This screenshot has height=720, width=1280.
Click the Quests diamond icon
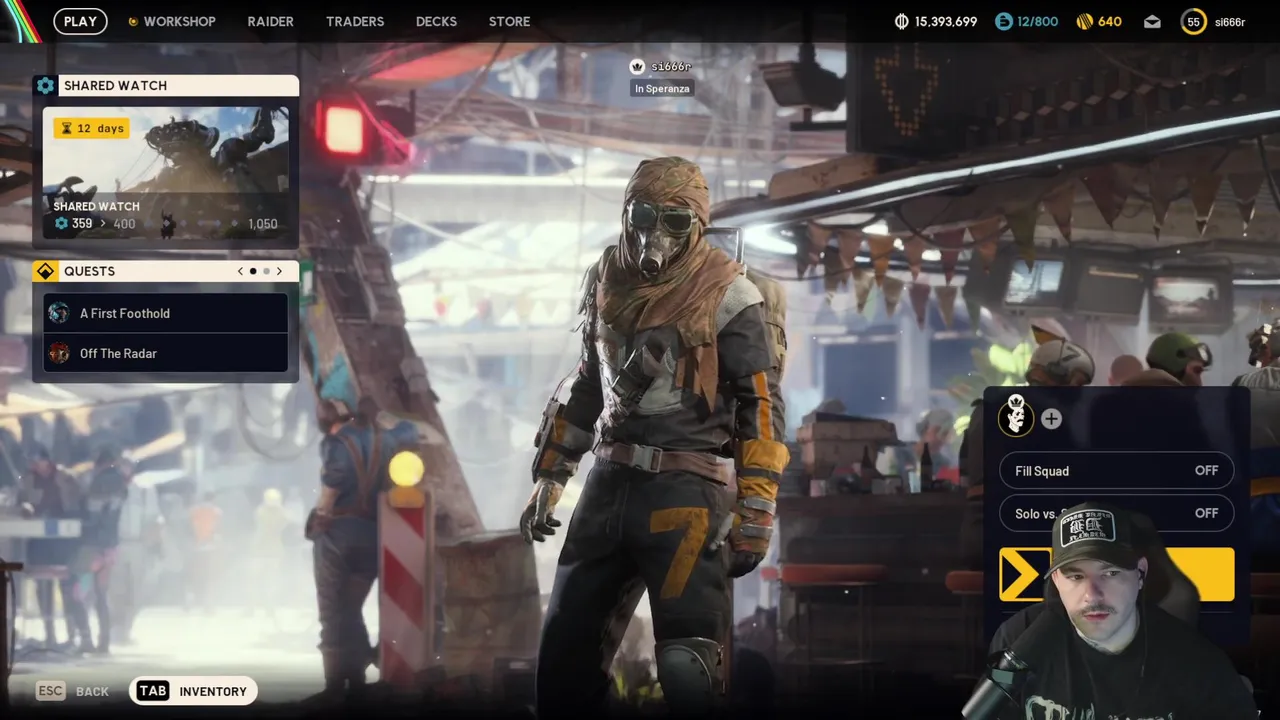tap(45, 271)
